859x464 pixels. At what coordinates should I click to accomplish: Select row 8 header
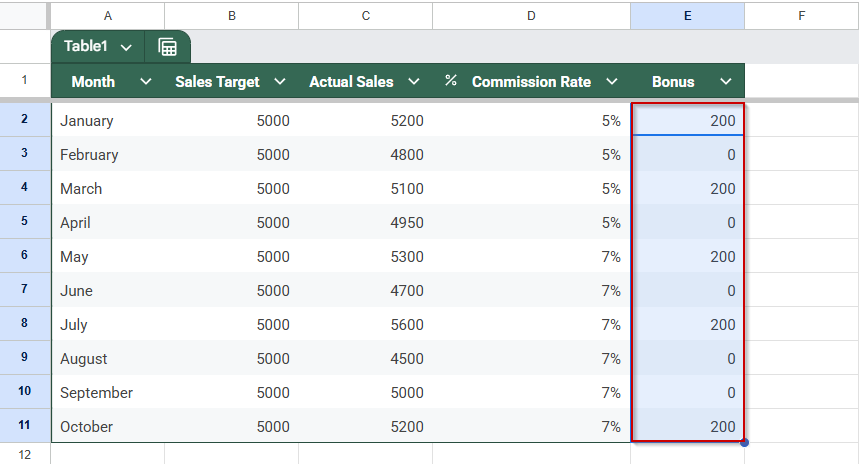pos(24,323)
